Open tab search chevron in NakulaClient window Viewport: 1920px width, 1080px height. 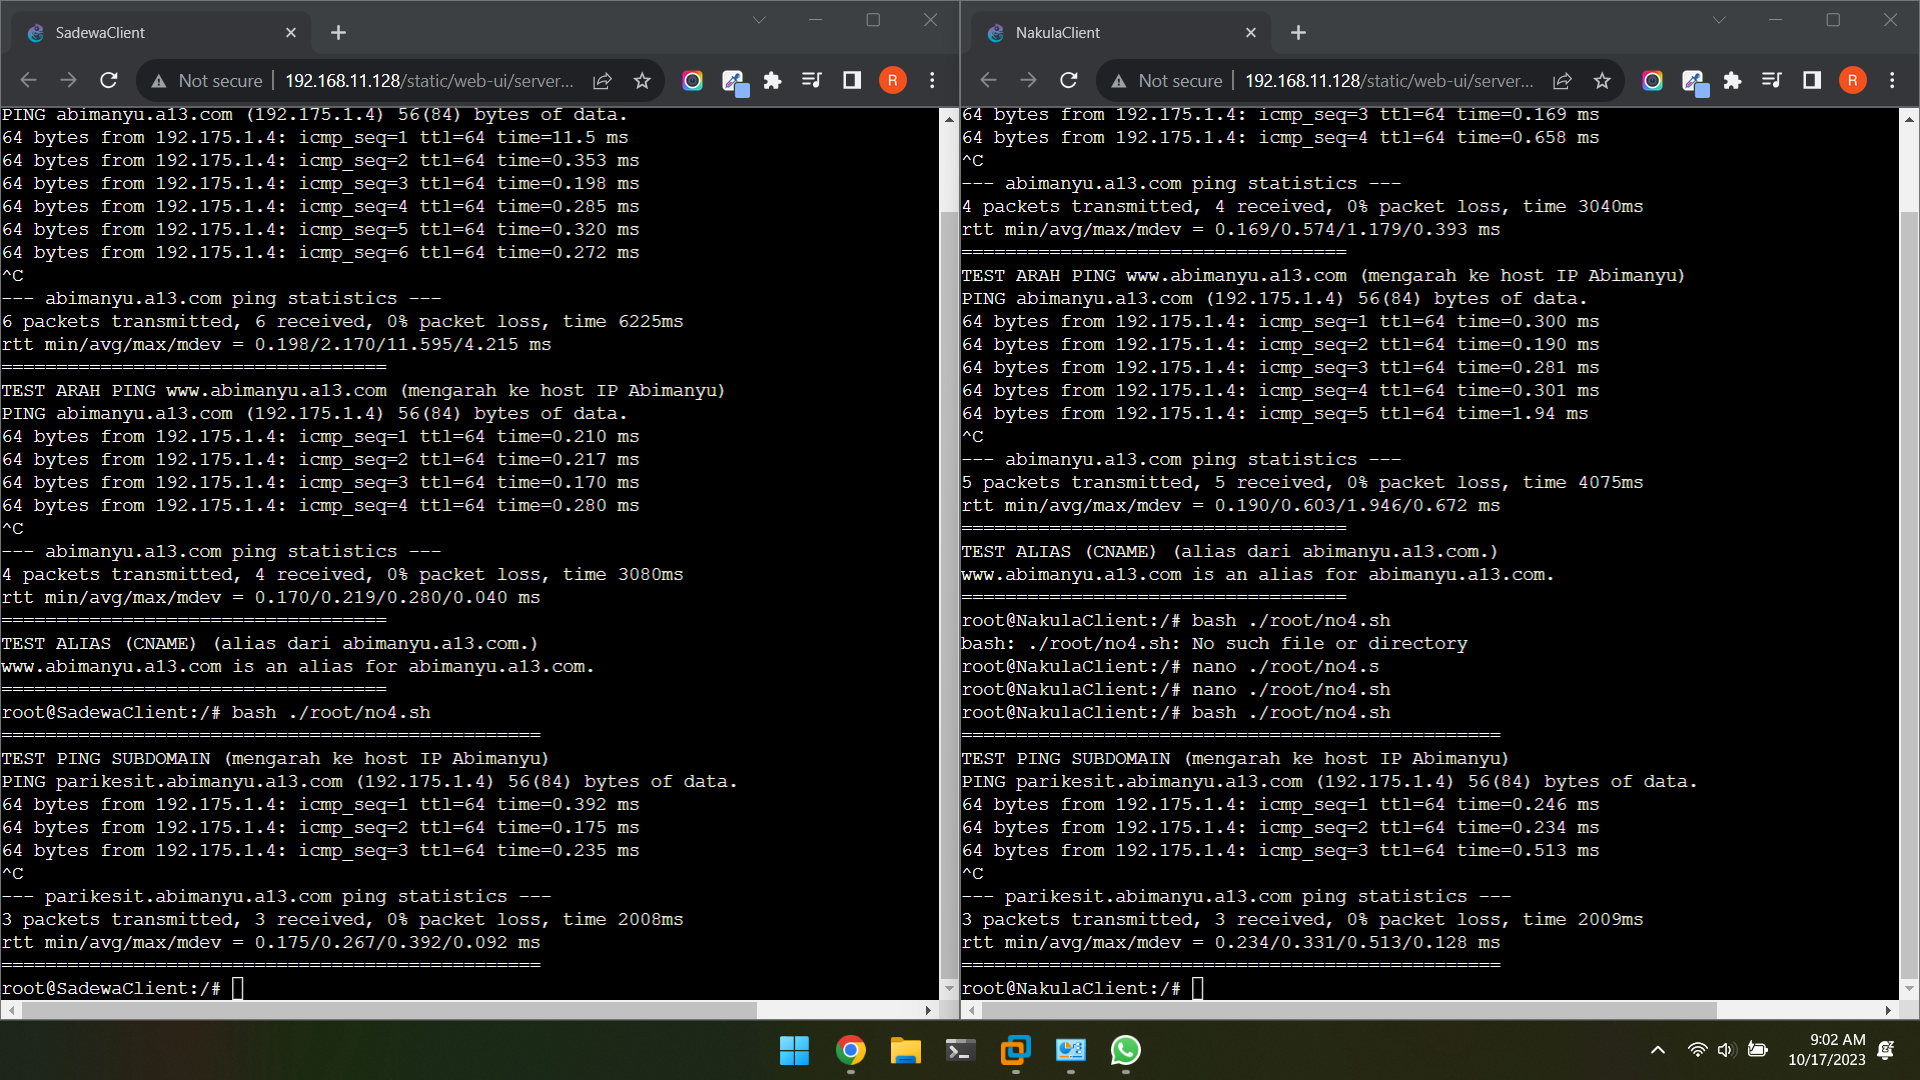click(1719, 19)
